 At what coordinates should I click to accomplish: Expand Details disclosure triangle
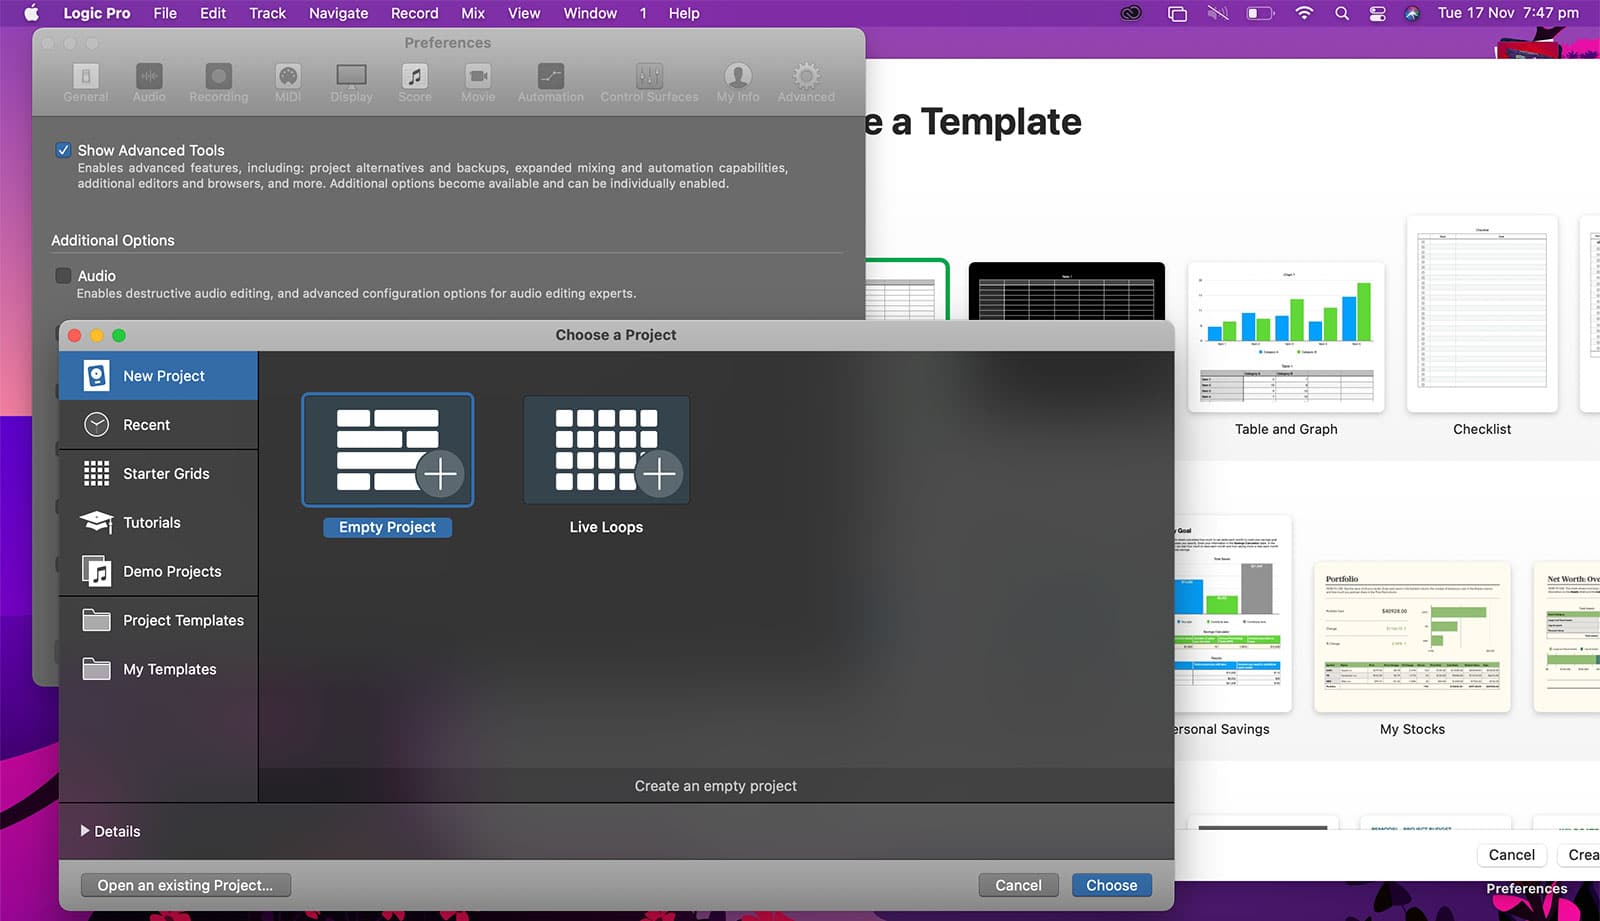click(x=85, y=831)
